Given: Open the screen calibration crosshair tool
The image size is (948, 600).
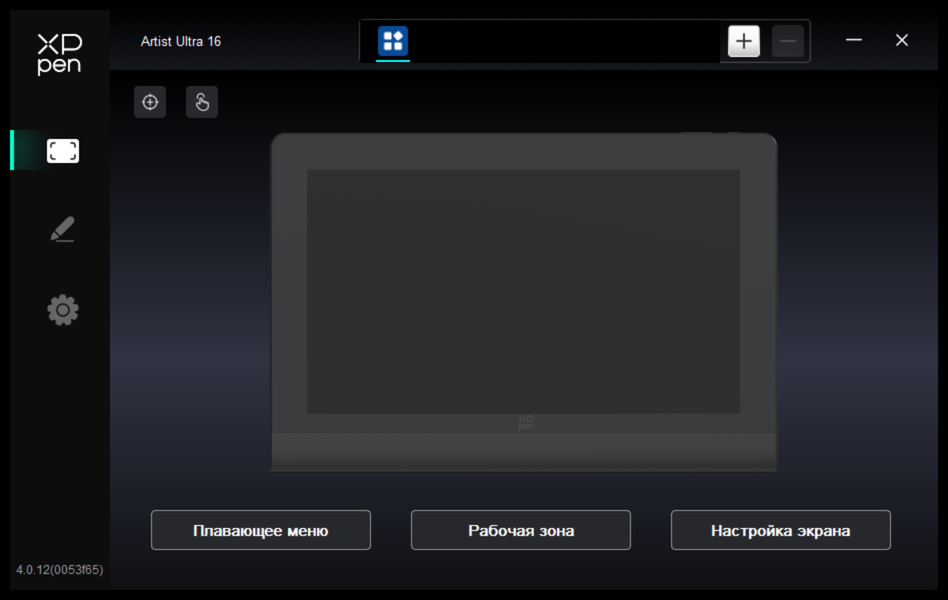Looking at the screenshot, I should point(150,102).
